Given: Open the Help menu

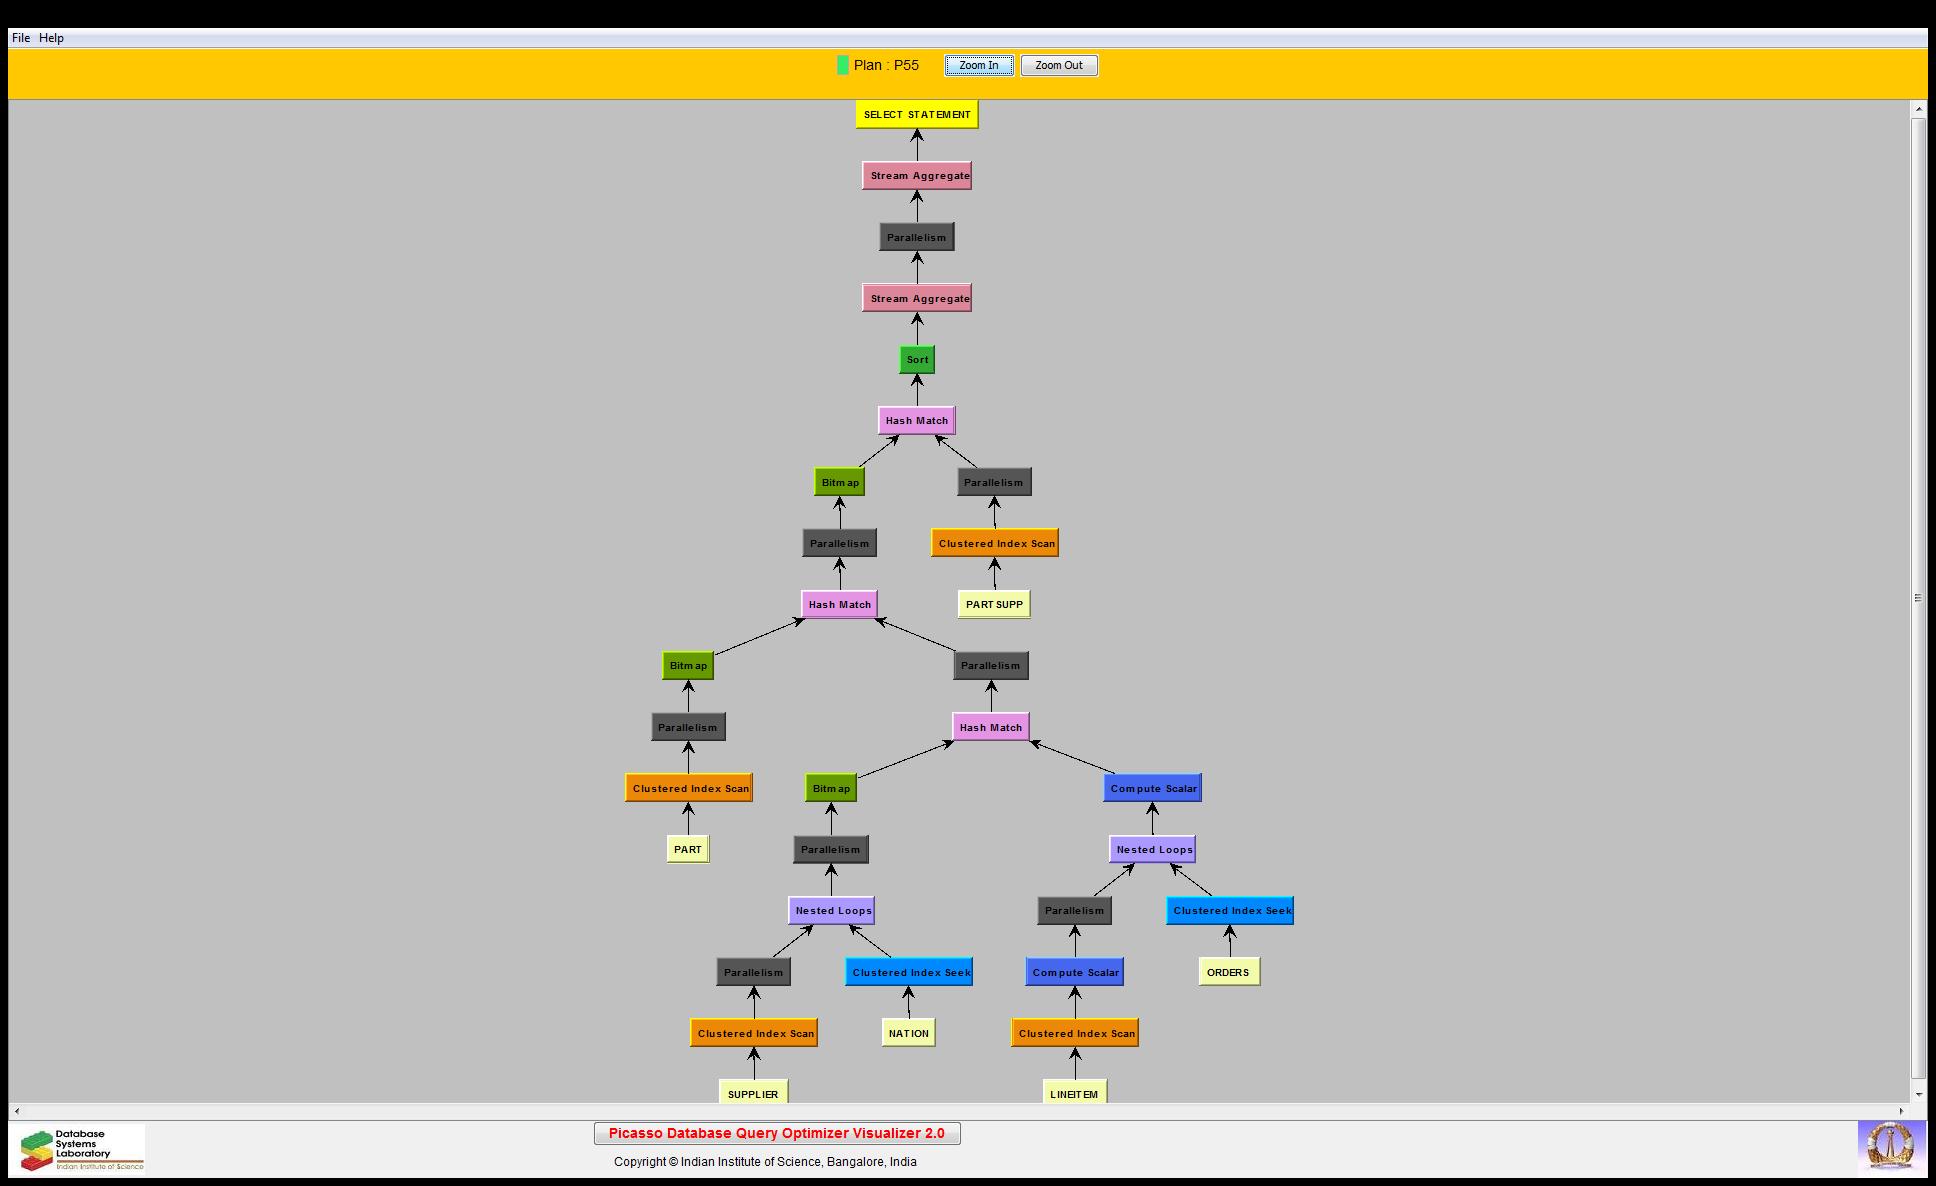Looking at the screenshot, I should coord(51,38).
